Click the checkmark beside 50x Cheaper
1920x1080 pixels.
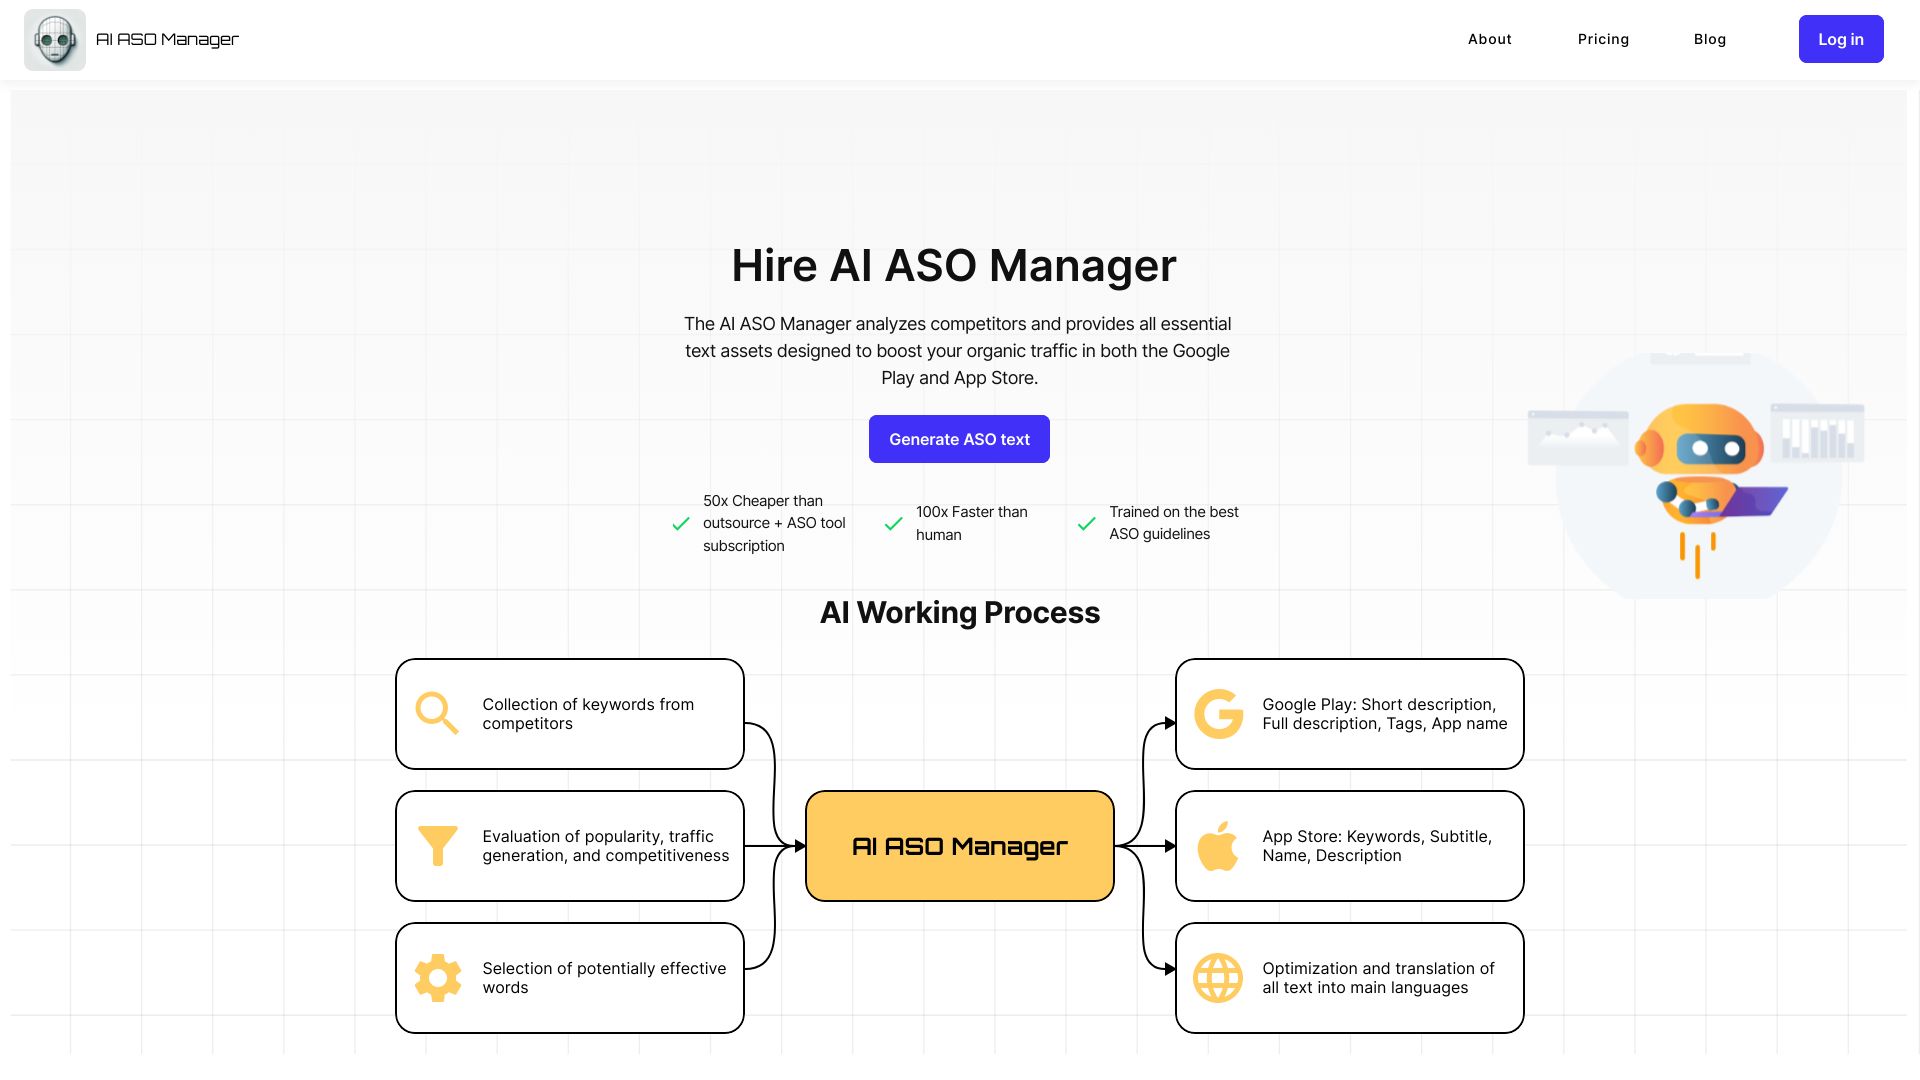[x=681, y=523]
